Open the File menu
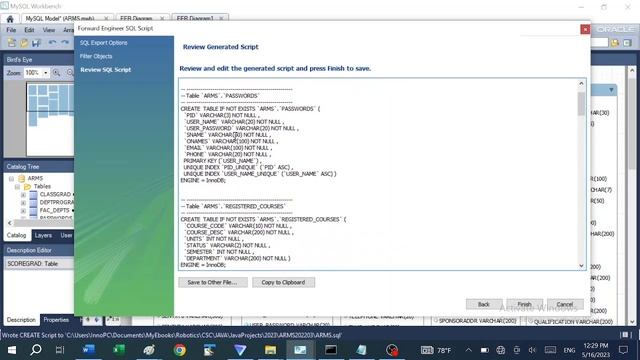The height and width of the screenshot is (360, 640). 11,30
